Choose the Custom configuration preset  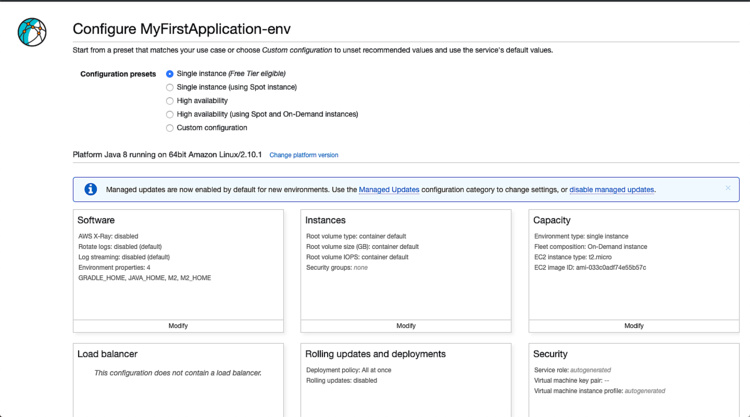point(170,128)
